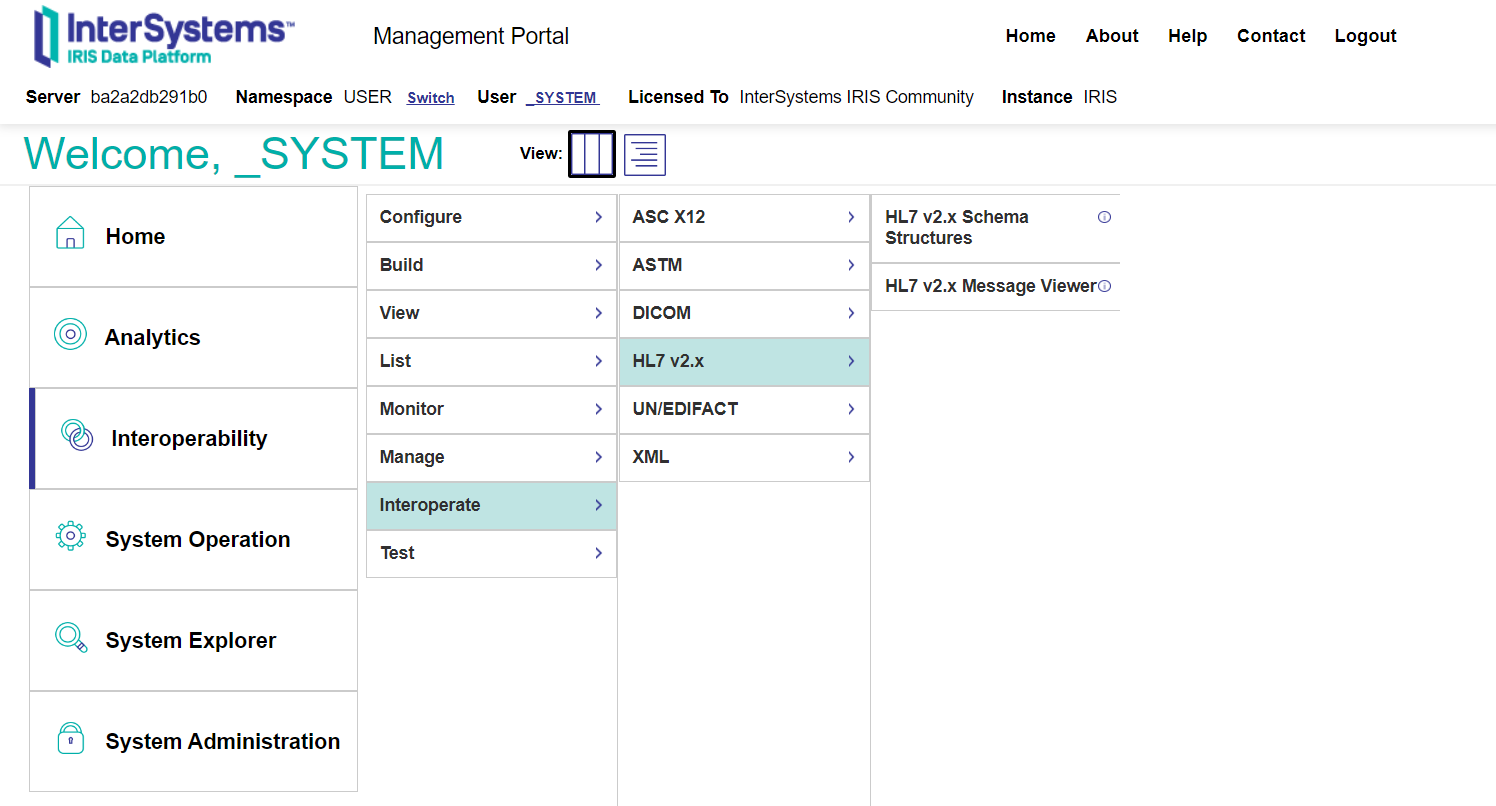Click the InterSystems IRIS Data Platform logo
This screenshot has width=1496, height=806.
164,36
